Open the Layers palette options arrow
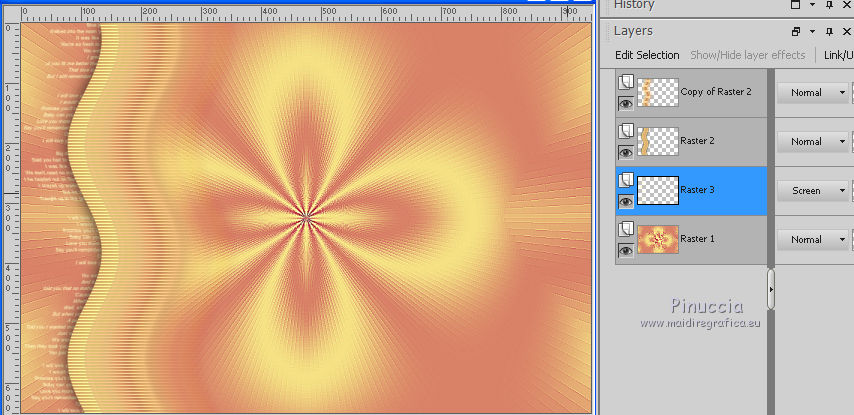 pos(813,32)
